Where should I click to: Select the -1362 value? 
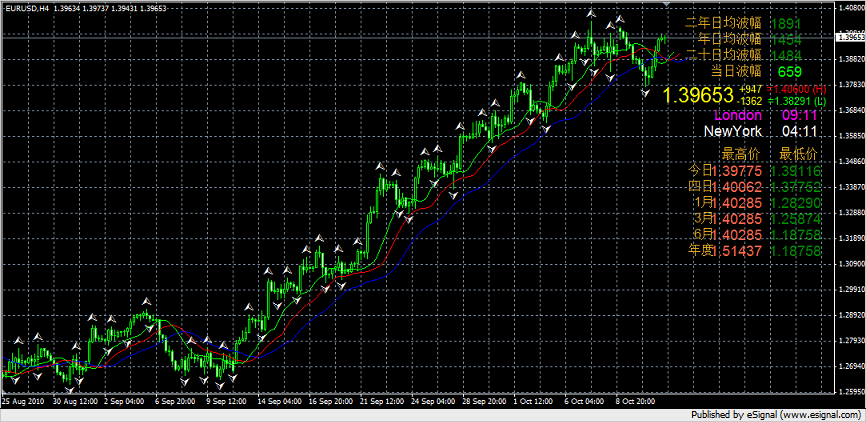point(749,101)
